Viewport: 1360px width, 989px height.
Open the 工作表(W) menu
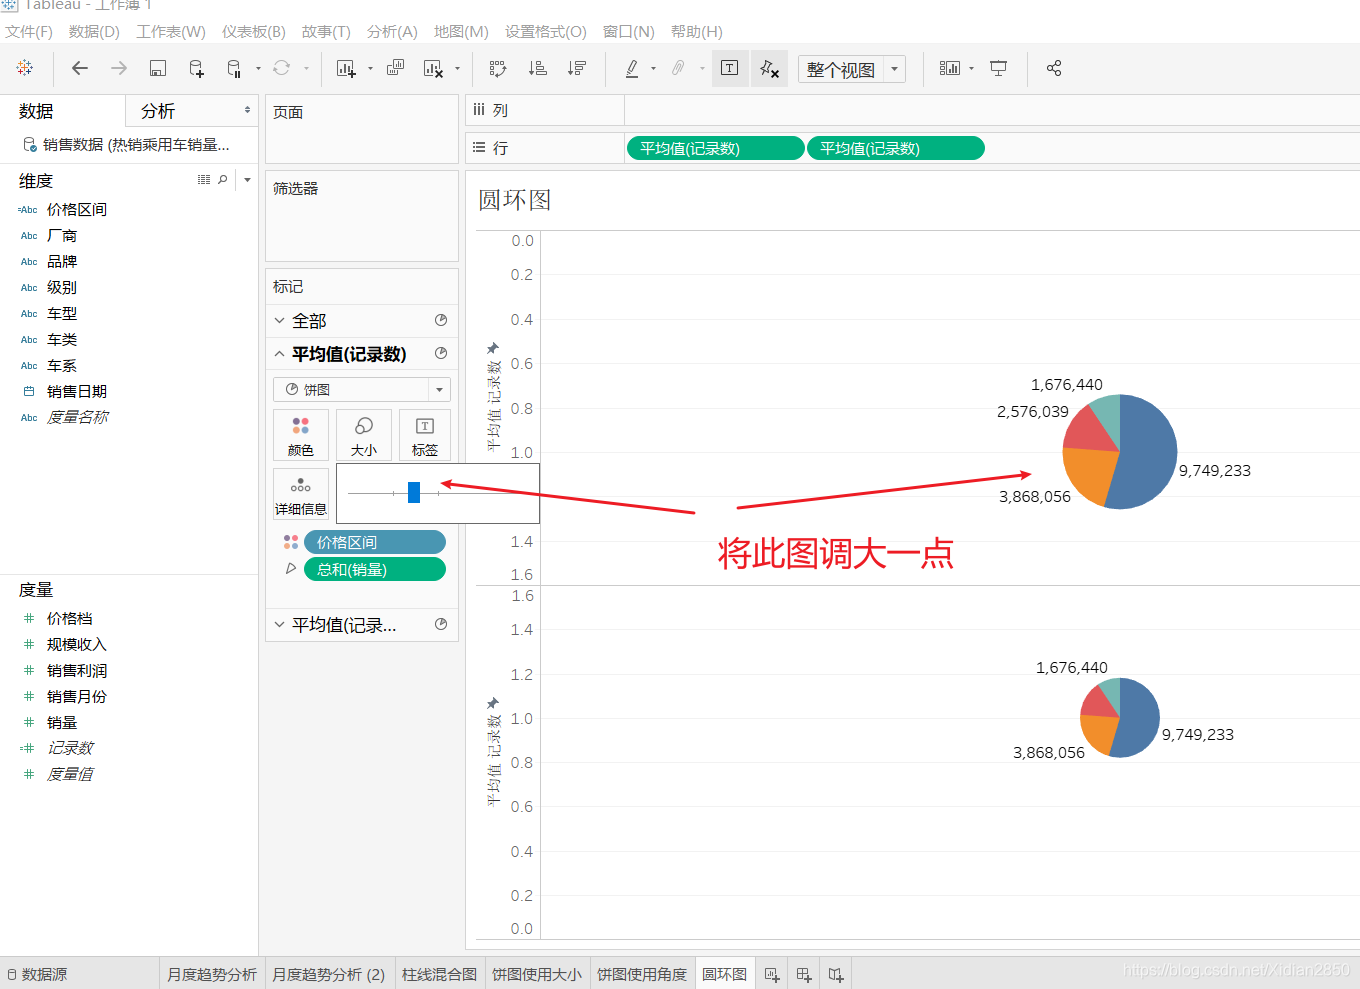pyautogui.click(x=171, y=32)
